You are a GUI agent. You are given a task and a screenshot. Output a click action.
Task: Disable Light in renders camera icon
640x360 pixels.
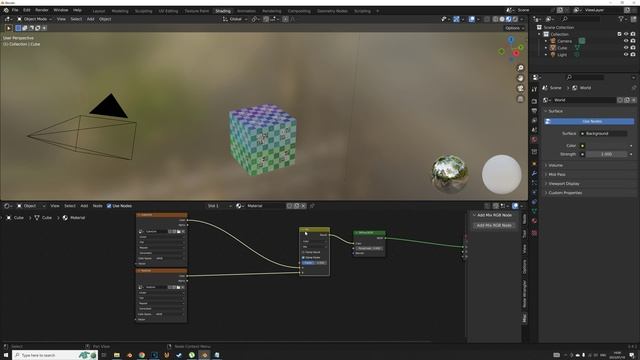633,54
